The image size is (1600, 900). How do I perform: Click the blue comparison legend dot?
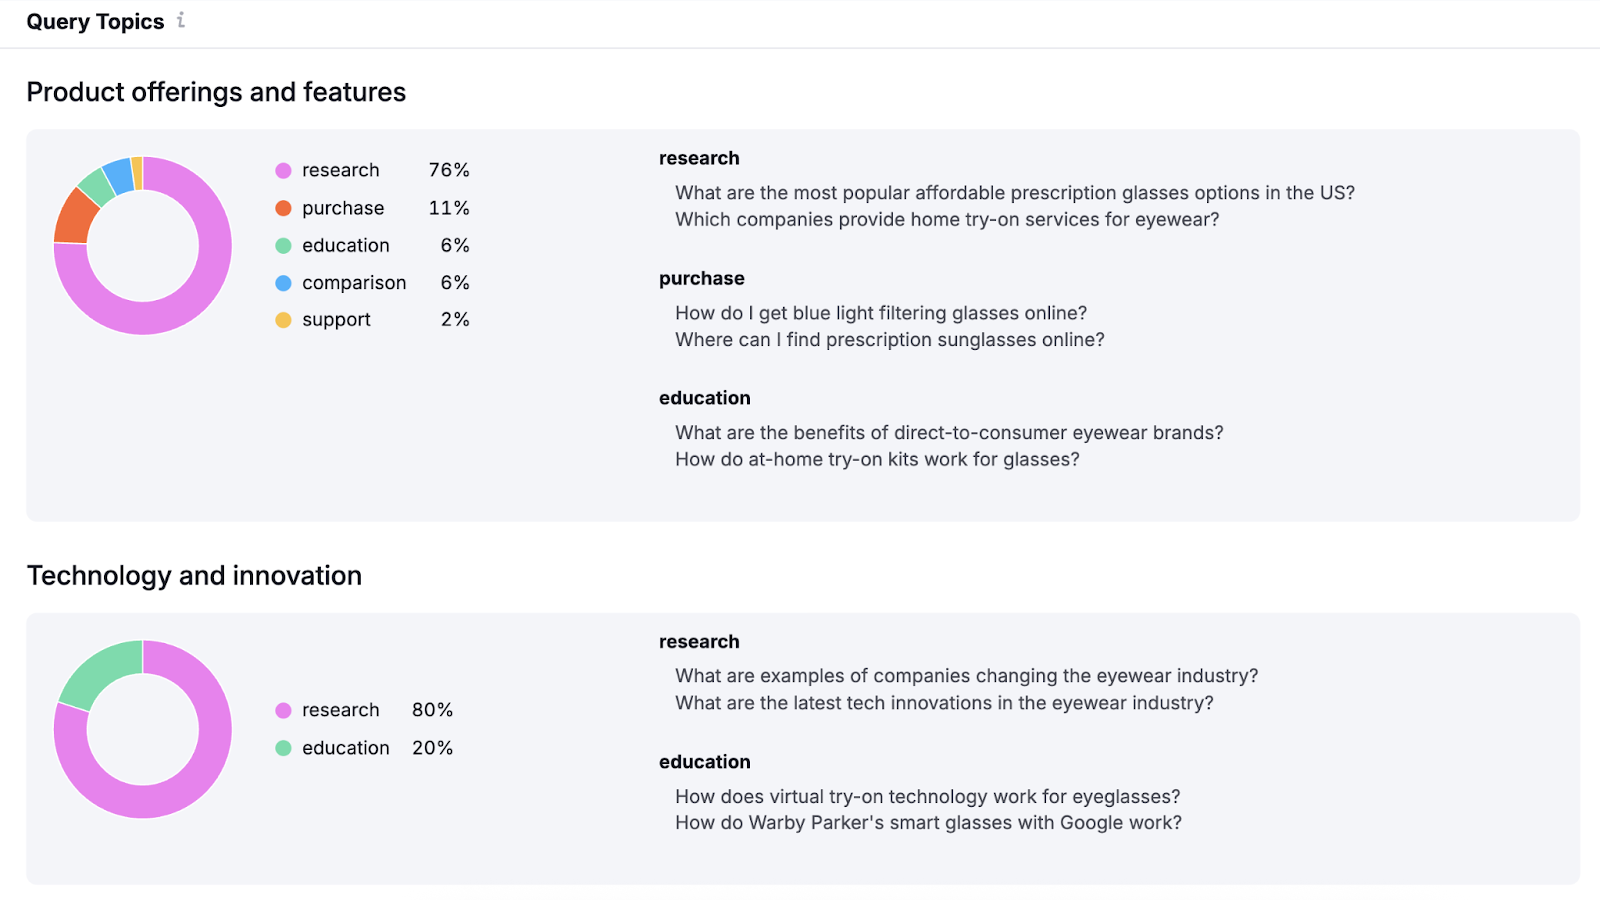[284, 283]
